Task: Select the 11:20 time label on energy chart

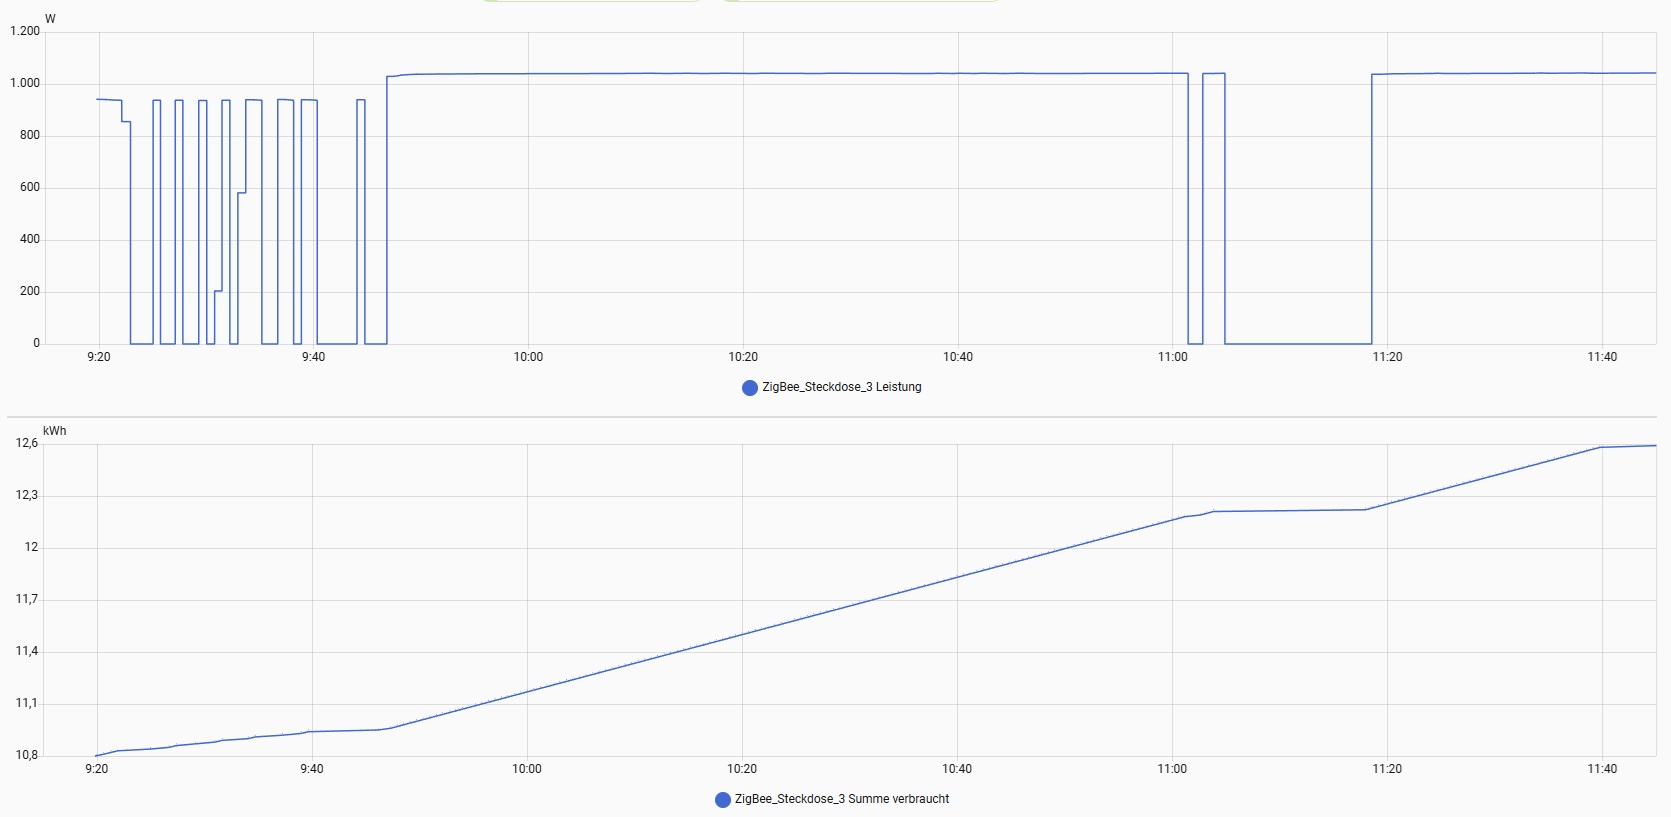Action: click(x=1386, y=769)
